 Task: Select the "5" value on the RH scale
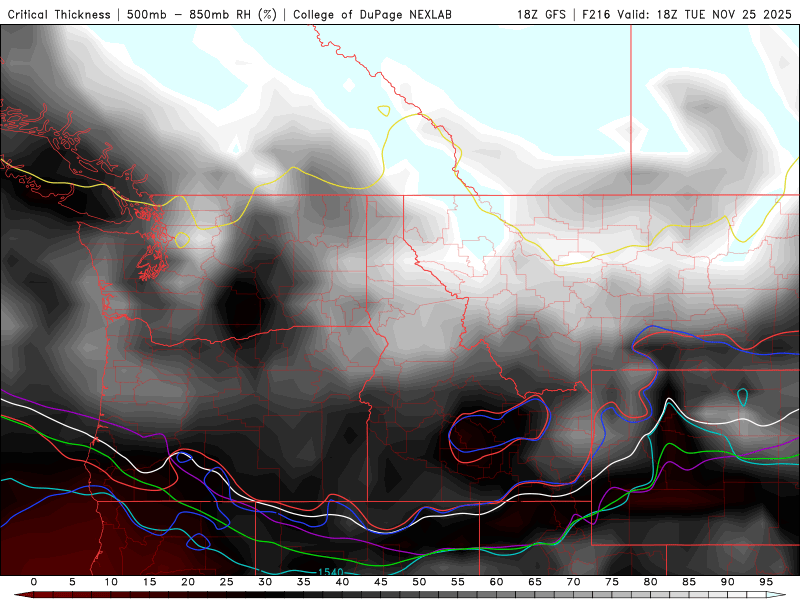(72, 582)
